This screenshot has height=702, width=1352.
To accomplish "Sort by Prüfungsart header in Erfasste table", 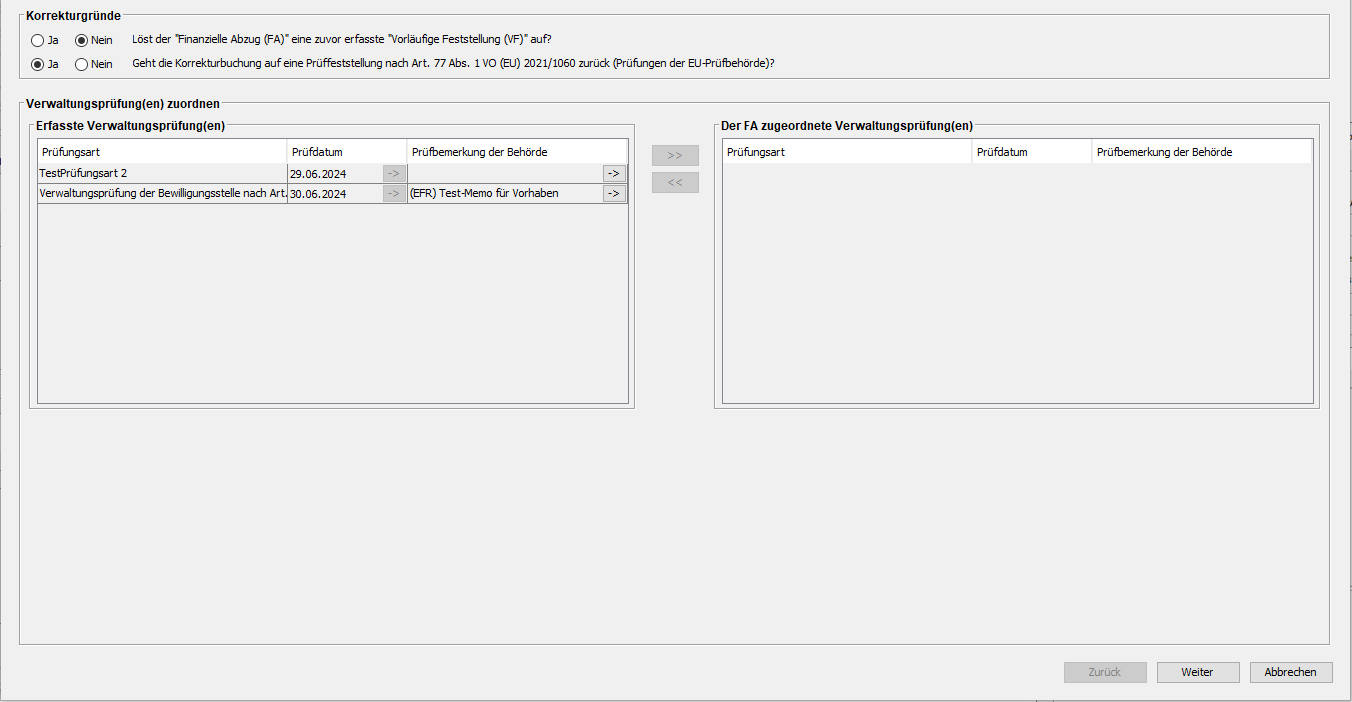I will click(161, 152).
